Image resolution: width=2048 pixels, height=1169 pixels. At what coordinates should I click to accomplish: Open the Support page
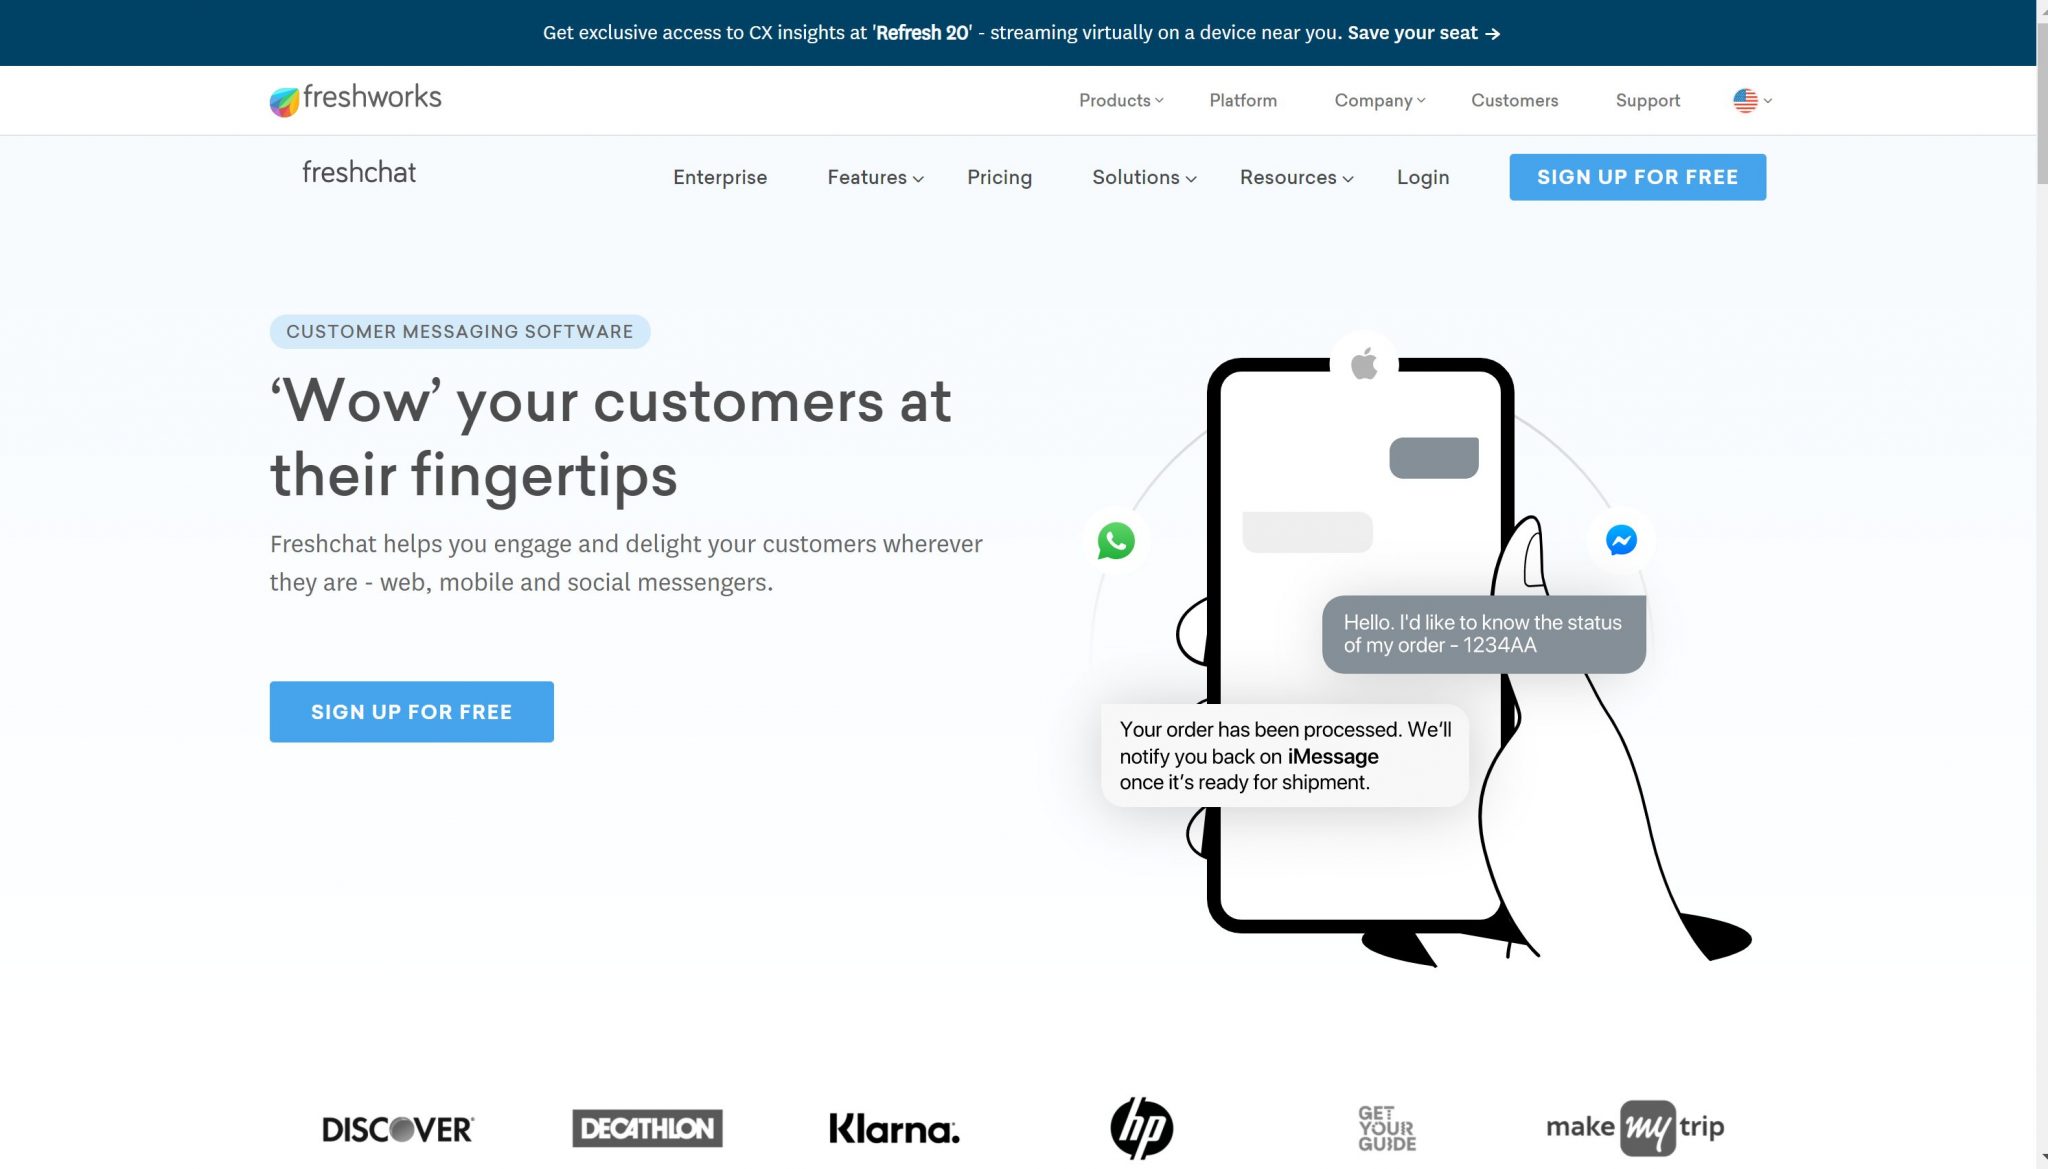pos(1648,100)
